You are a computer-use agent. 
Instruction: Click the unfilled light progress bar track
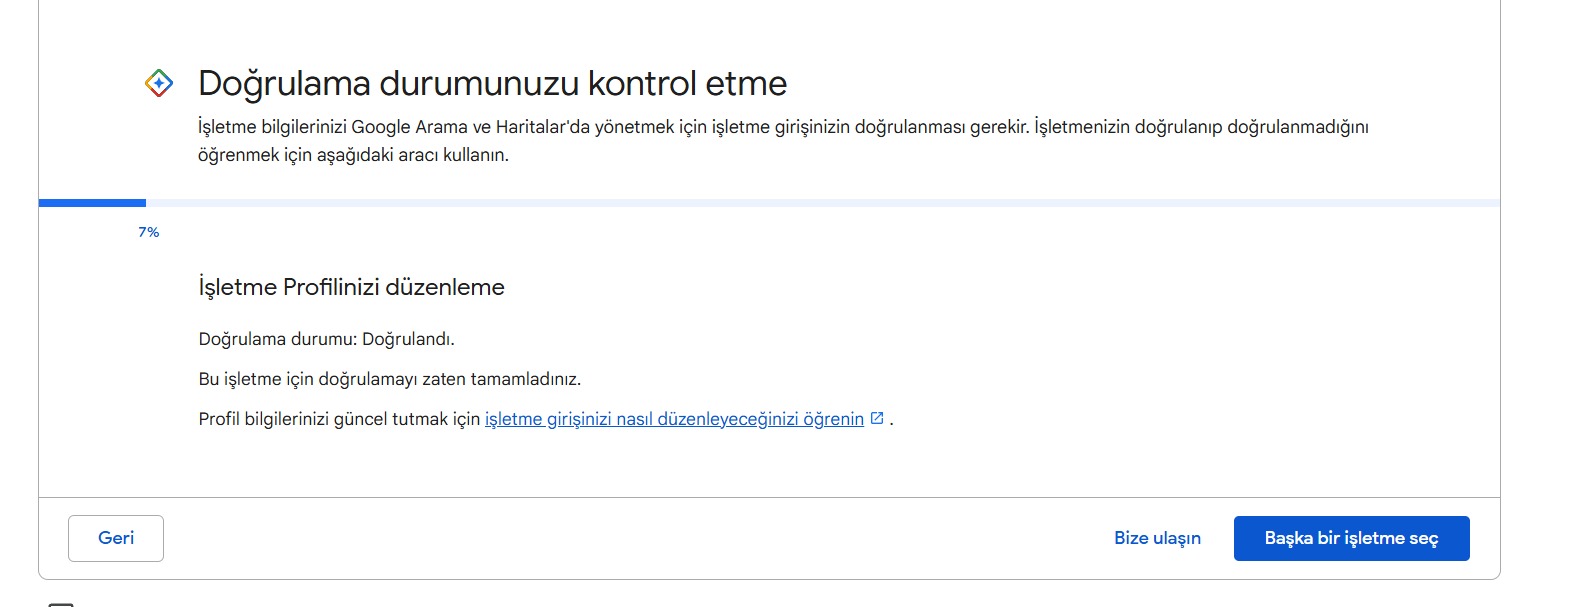[x=822, y=203]
